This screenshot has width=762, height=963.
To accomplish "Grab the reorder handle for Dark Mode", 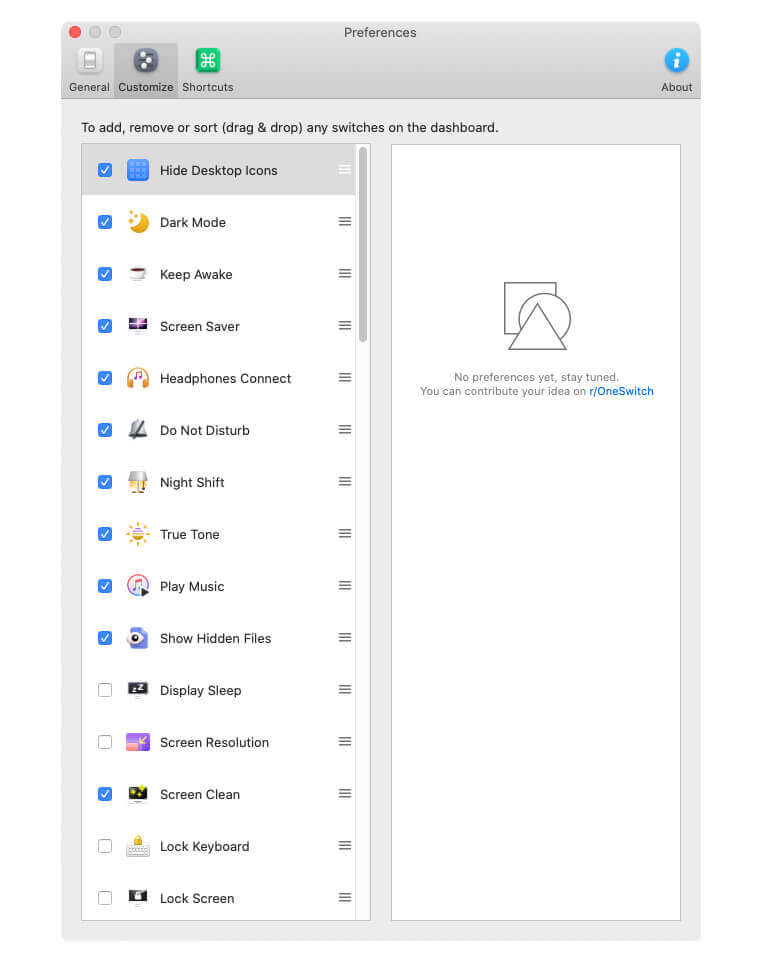I will coord(345,221).
